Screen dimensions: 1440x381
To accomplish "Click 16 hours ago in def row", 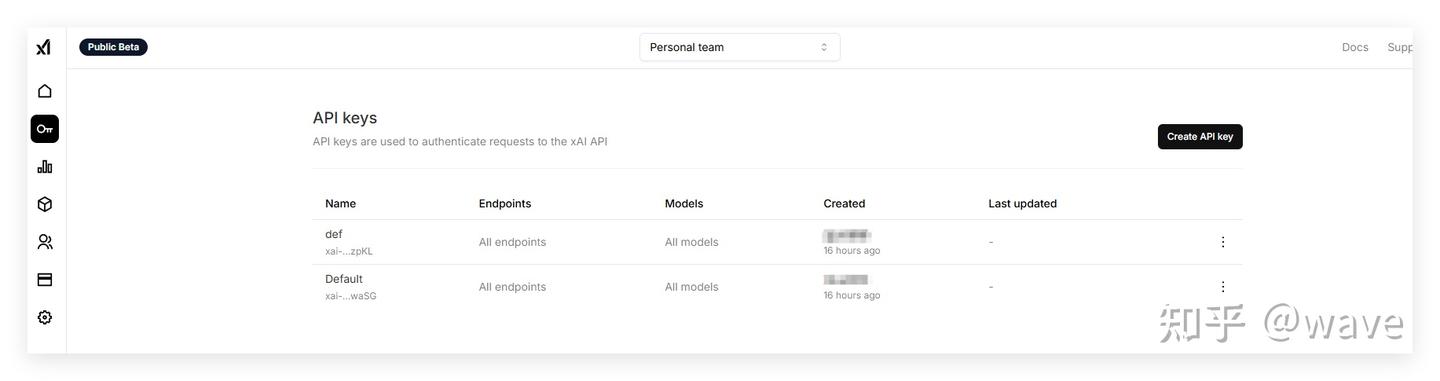I will 852,251.
